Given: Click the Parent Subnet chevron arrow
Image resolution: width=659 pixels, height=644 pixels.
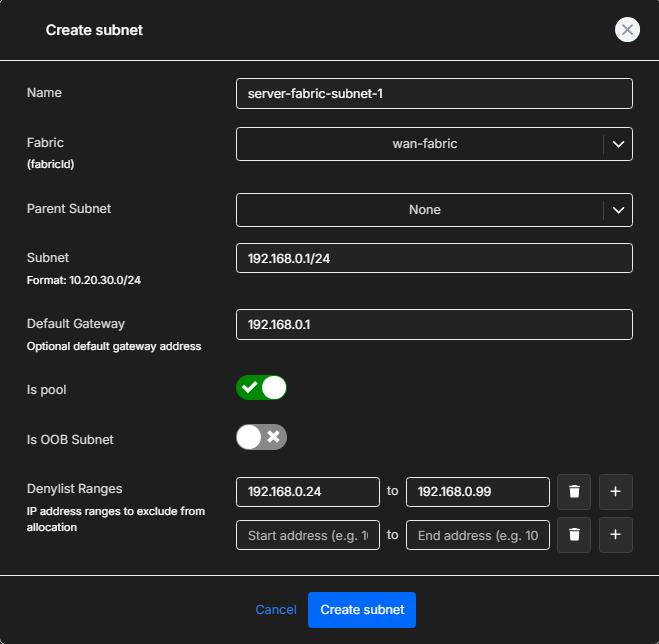Looking at the screenshot, I should 618,210.
